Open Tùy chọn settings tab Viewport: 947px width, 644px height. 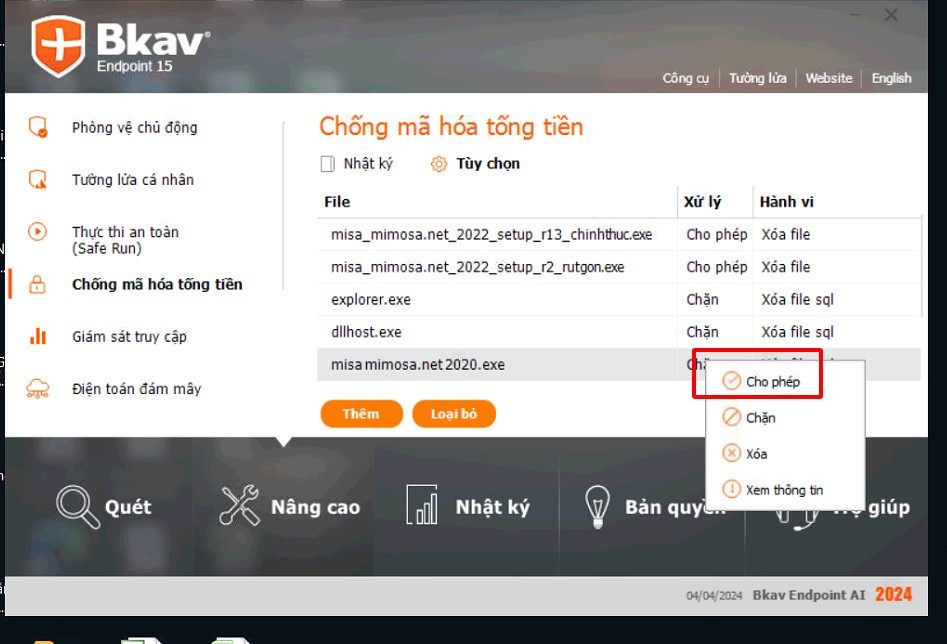(476, 164)
